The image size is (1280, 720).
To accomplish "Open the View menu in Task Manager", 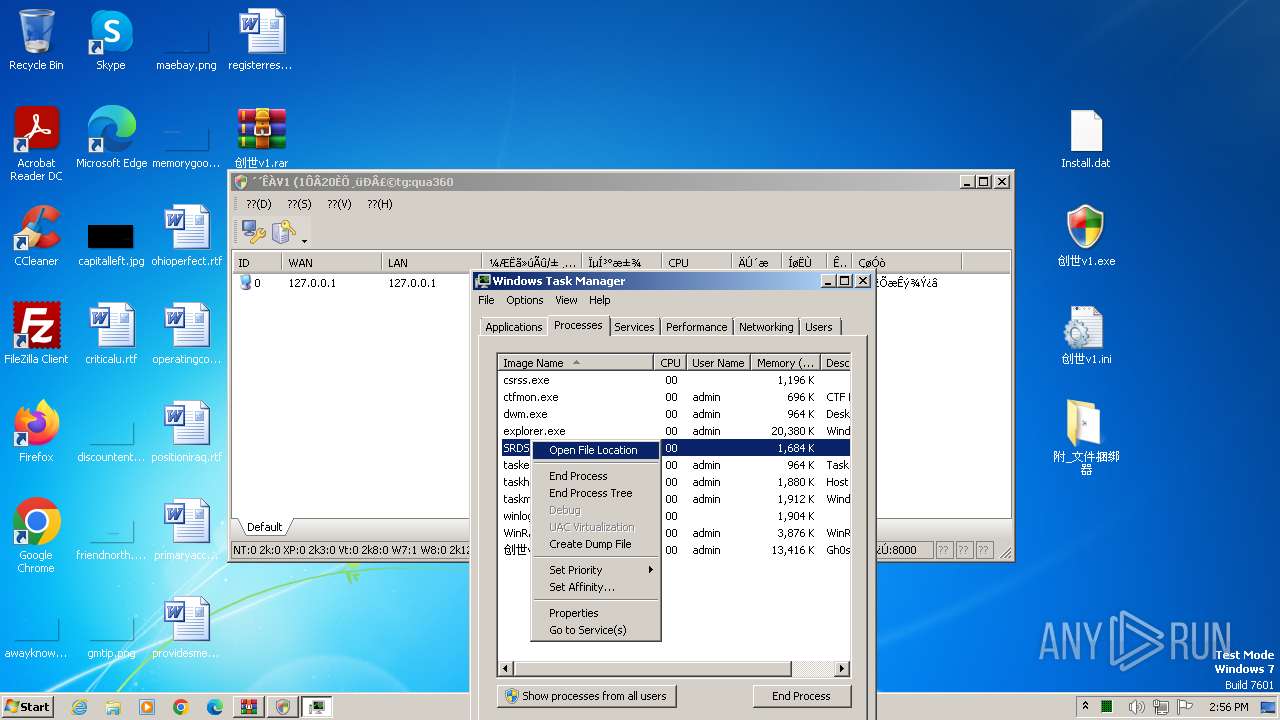I will coord(566,300).
